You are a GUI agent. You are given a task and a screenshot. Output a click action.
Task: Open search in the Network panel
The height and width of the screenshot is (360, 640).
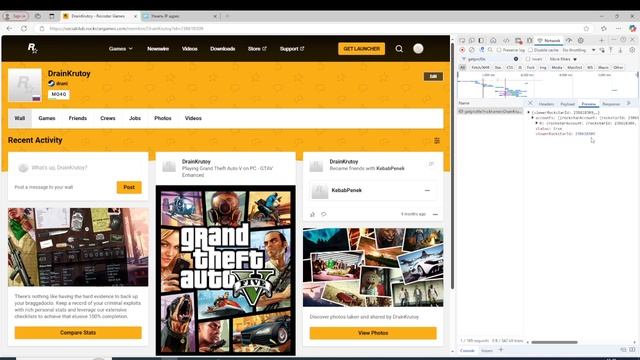[x=490, y=50]
